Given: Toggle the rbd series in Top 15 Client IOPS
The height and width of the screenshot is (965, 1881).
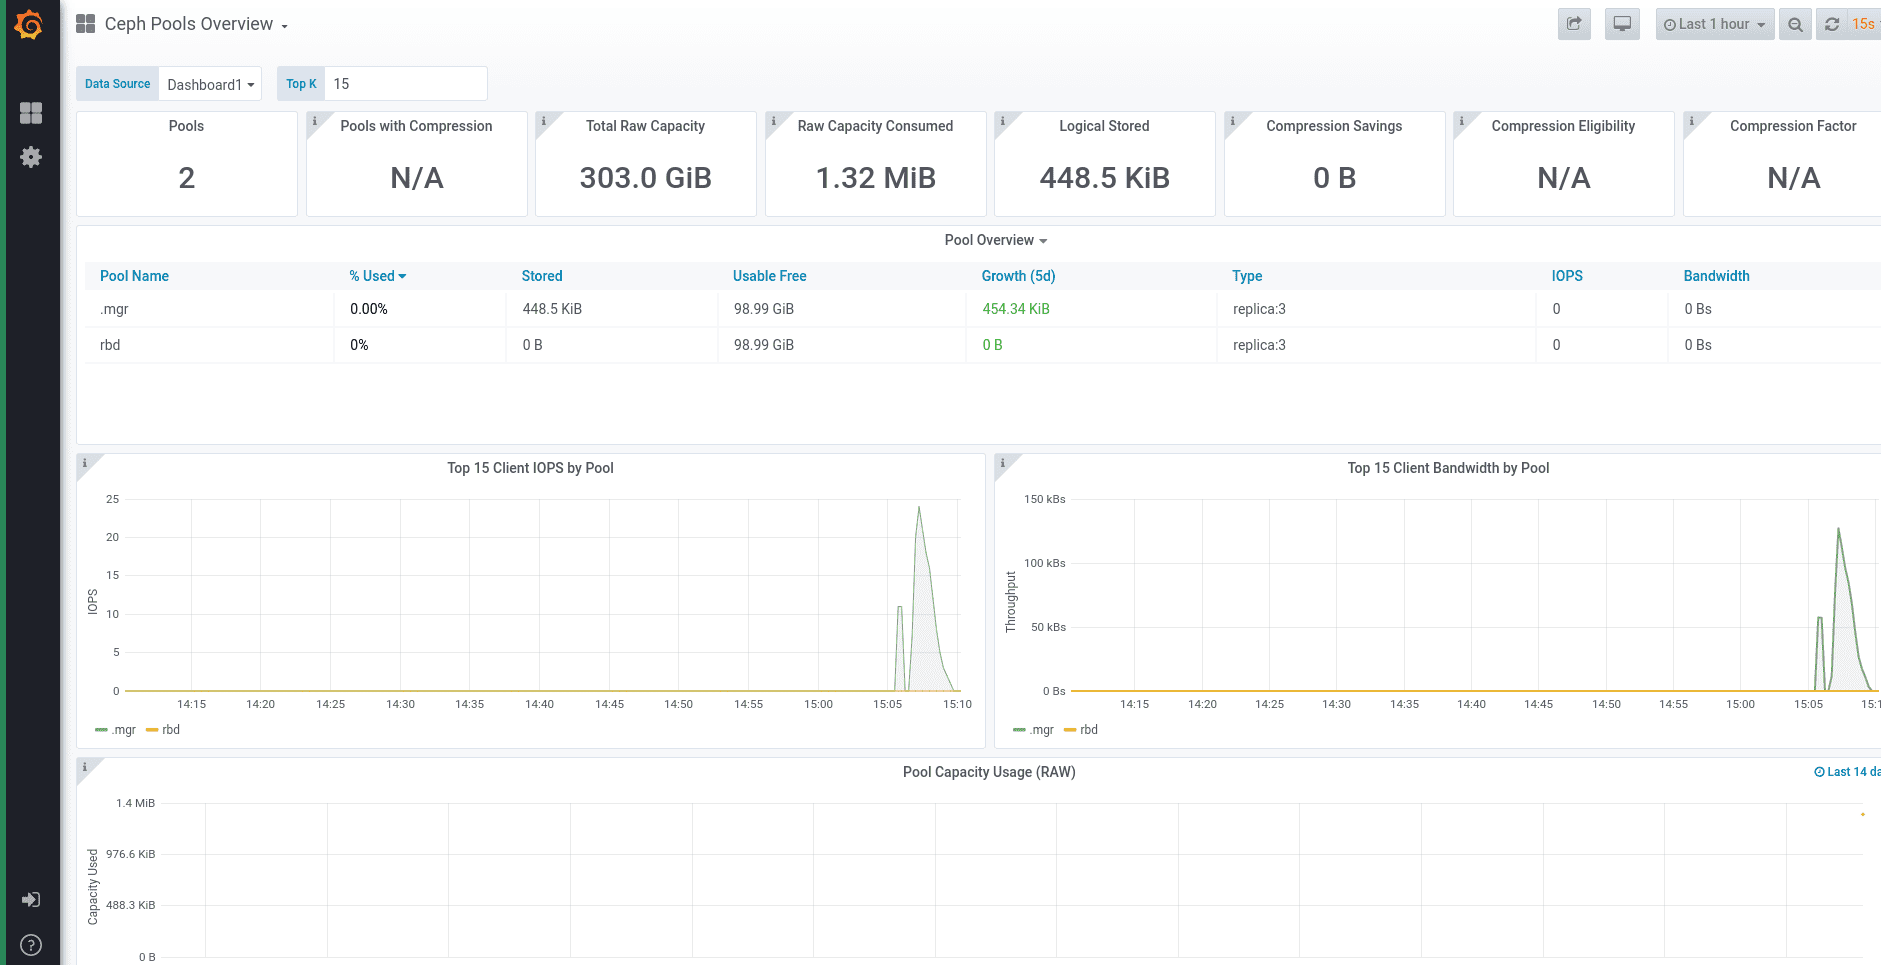Looking at the screenshot, I should pyautogui.click(x=171, y=729).
